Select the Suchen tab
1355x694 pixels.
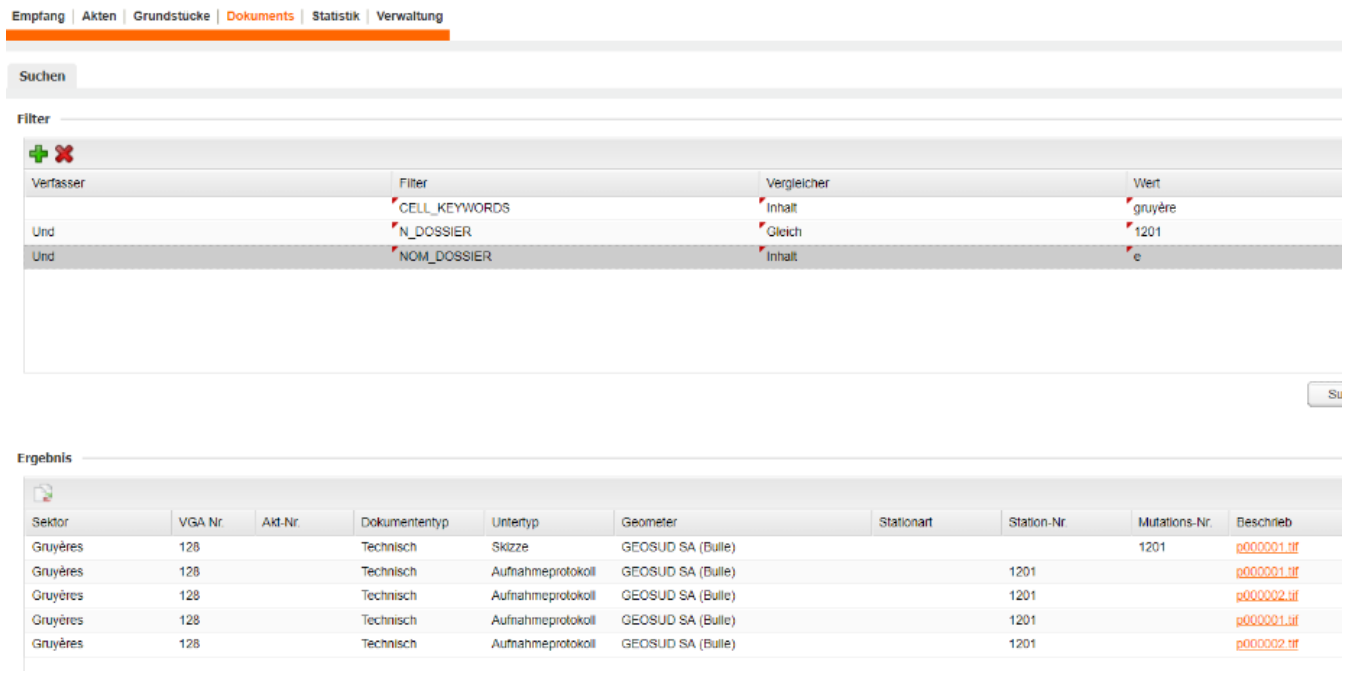42,76
